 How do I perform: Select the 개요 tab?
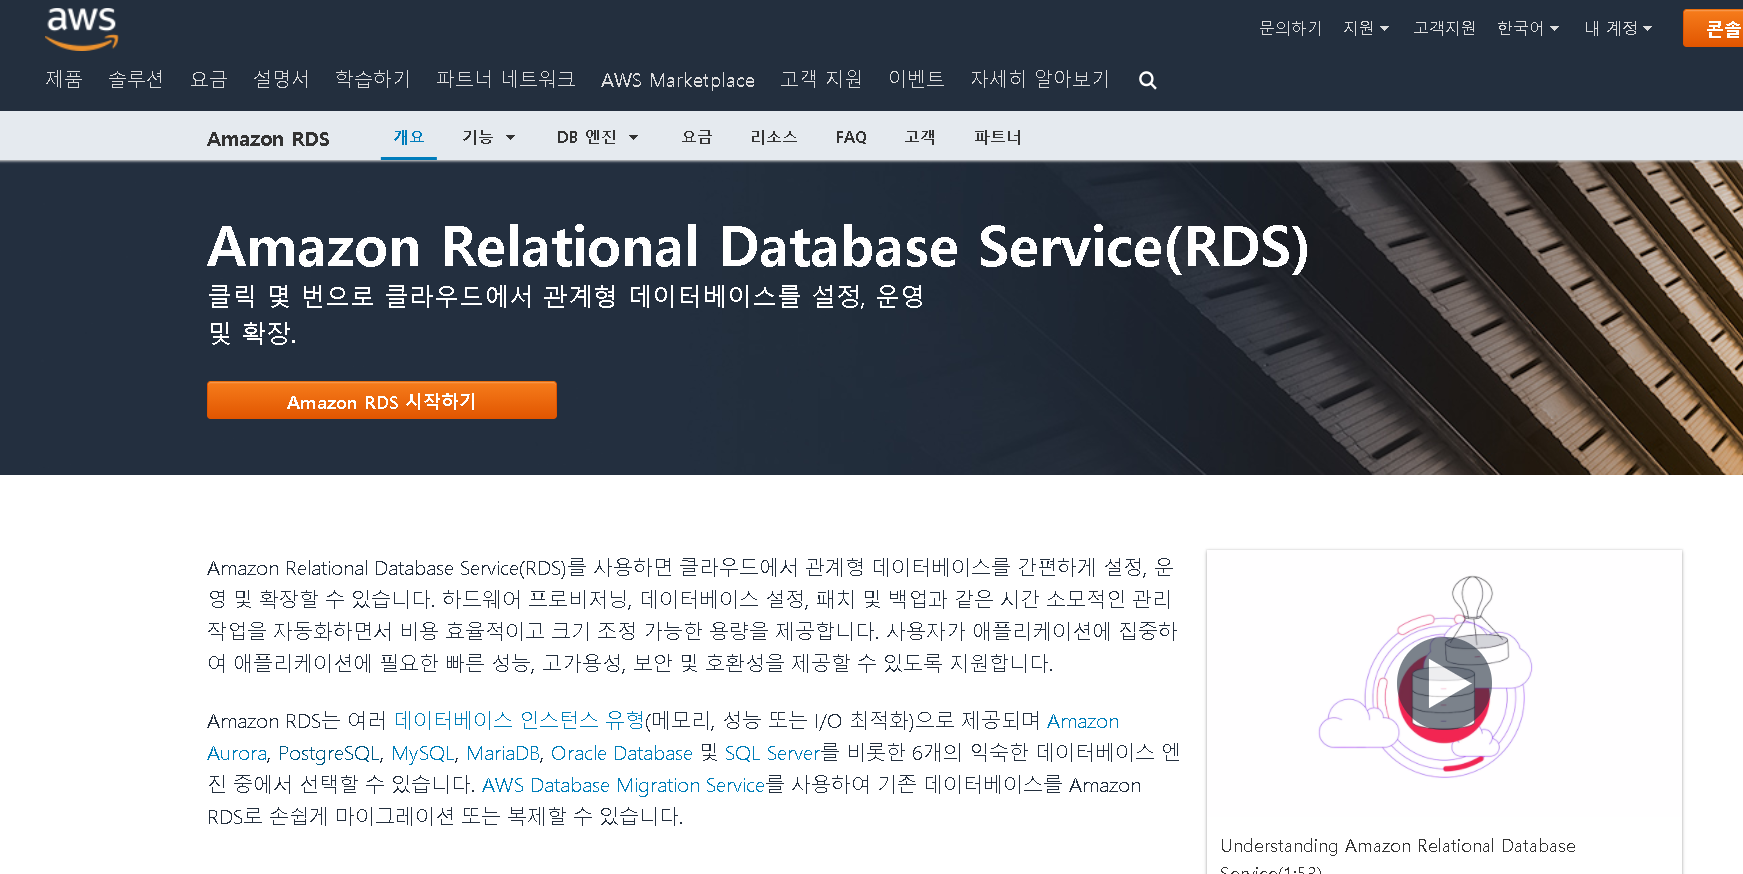(409, 137)
